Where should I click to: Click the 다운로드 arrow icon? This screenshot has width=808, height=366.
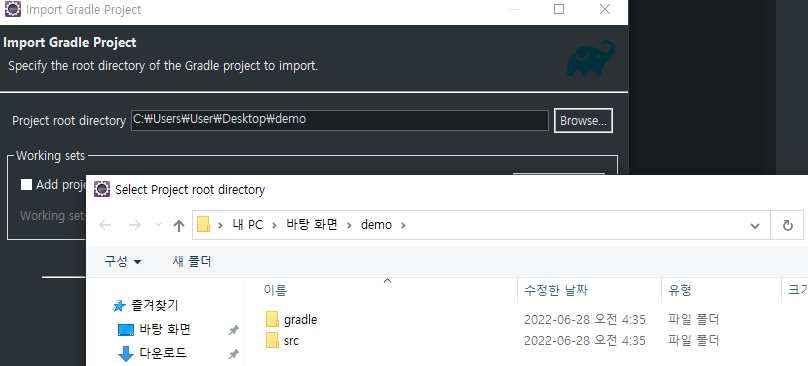[x=126, y=354]
